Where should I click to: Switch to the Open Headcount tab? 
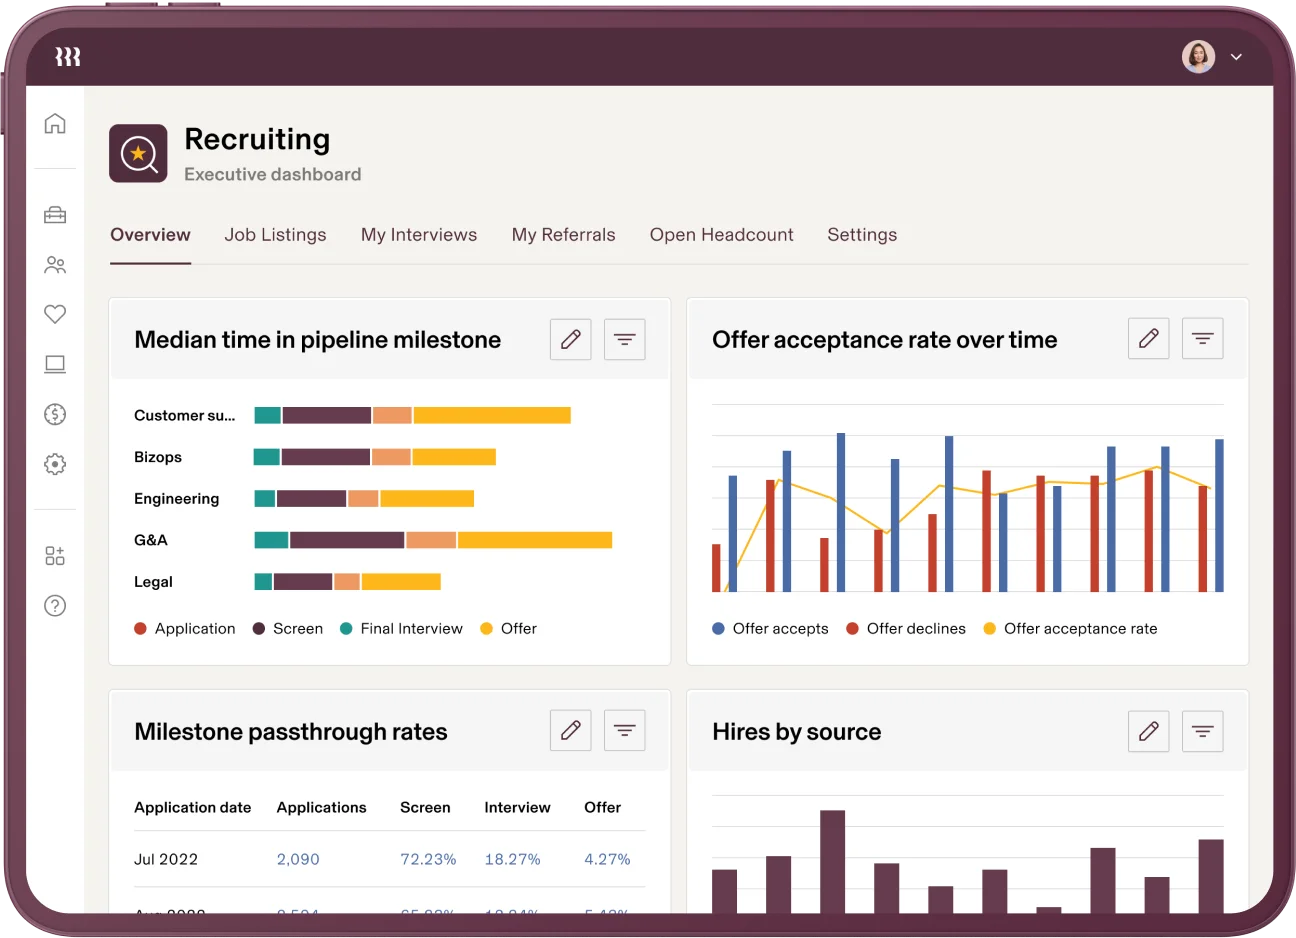pos(721,235)
